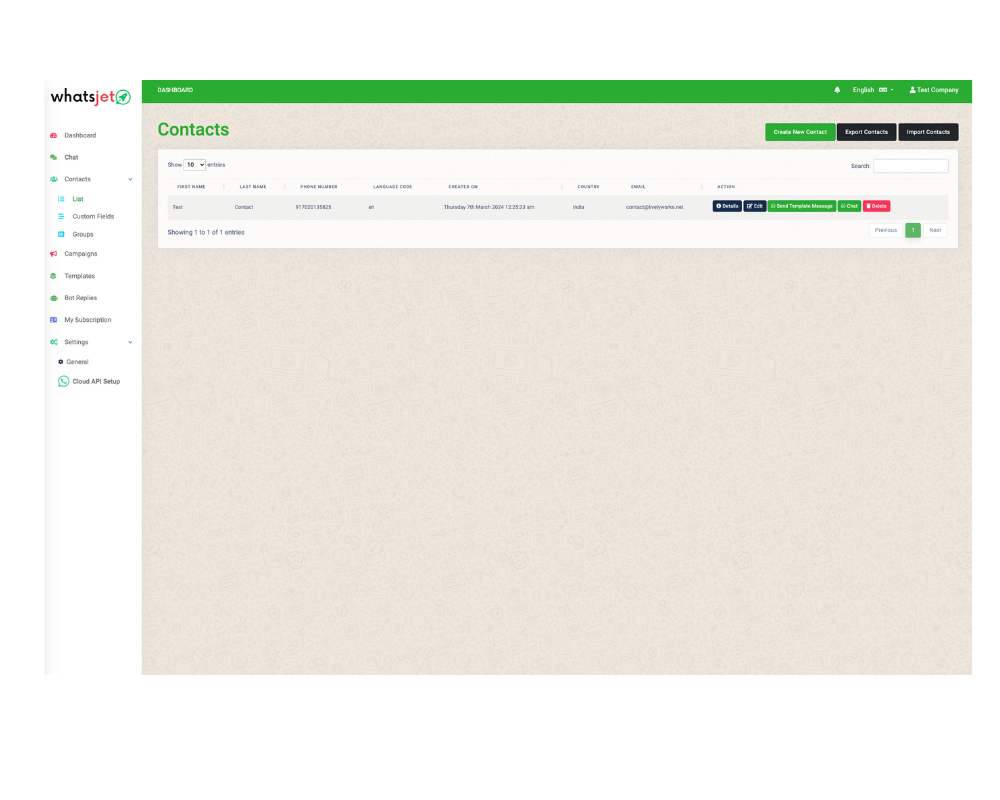1000x800 pixels.
Task: Sort table by First Name column
Action: tap(192, 187)
